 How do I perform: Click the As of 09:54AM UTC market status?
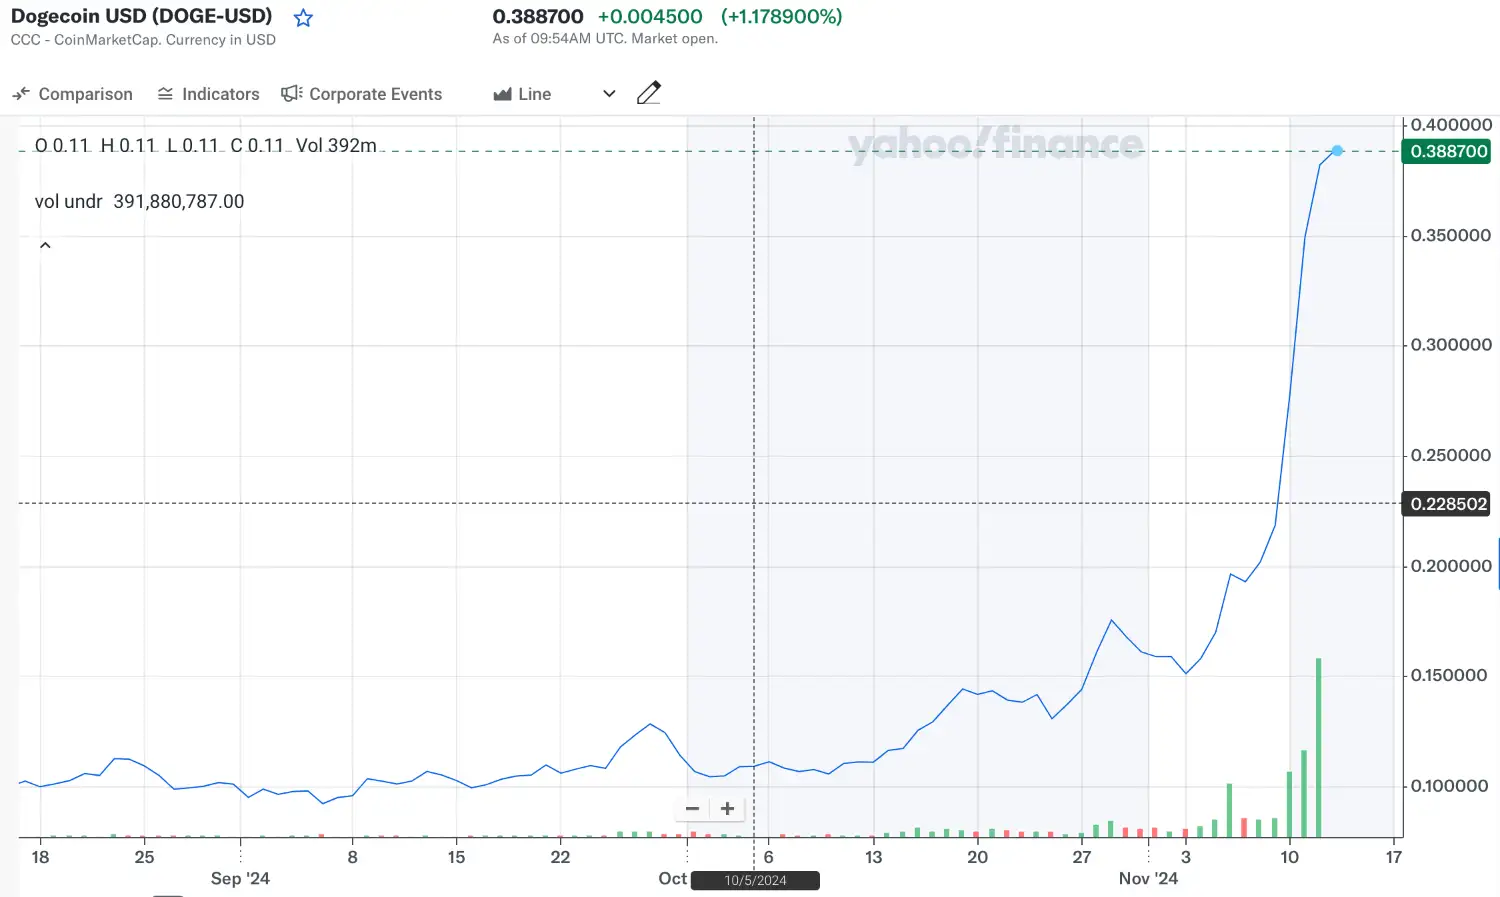point(605,39)
